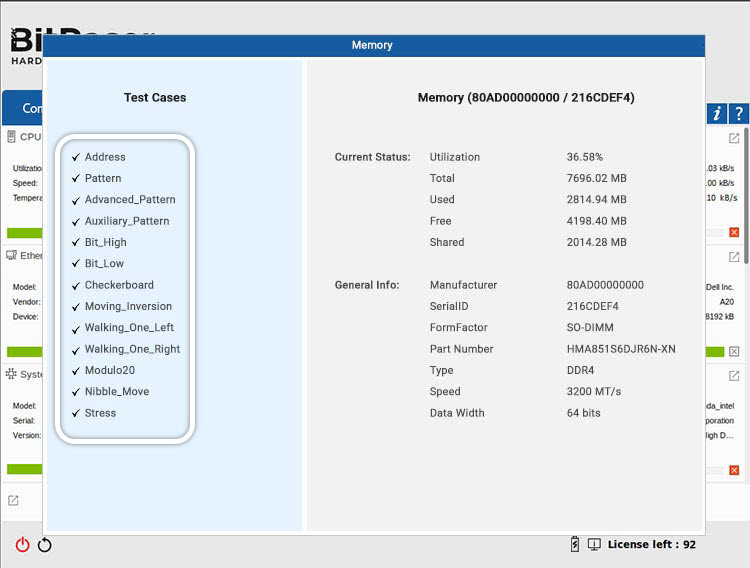Click the License left: 92 label

[x=651, y=545]
